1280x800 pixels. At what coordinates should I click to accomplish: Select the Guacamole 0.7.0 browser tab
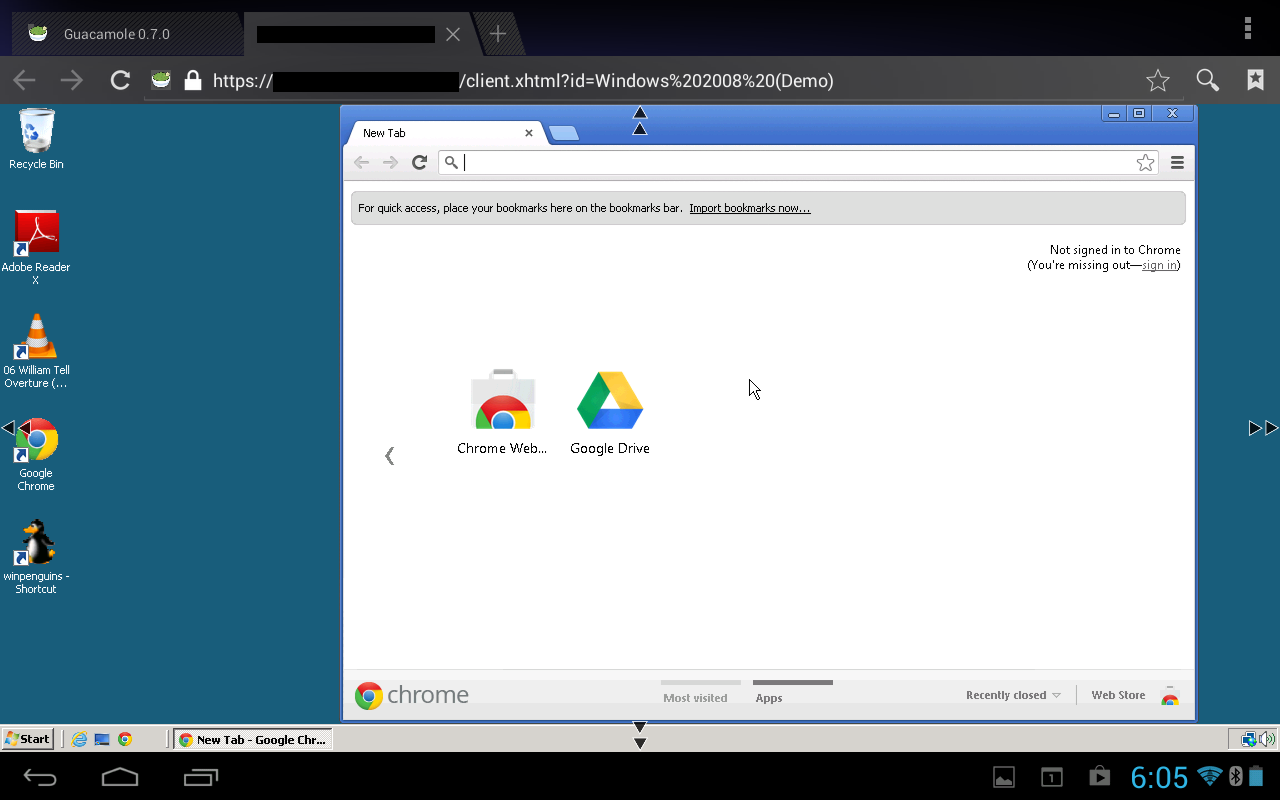[116, 34]
